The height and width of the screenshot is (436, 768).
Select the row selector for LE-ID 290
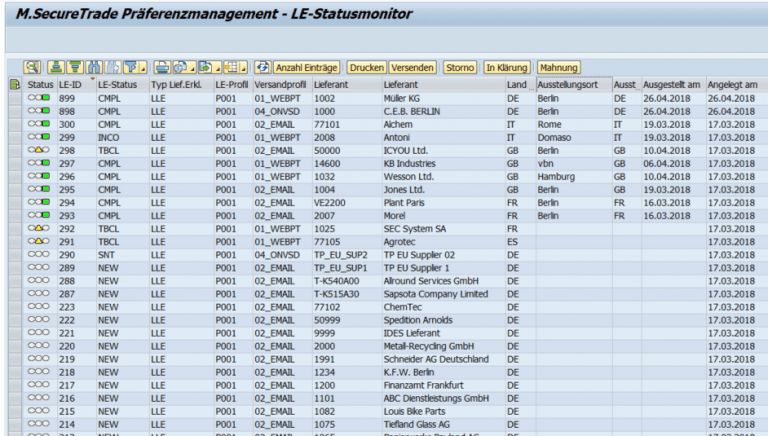point(14,256)
